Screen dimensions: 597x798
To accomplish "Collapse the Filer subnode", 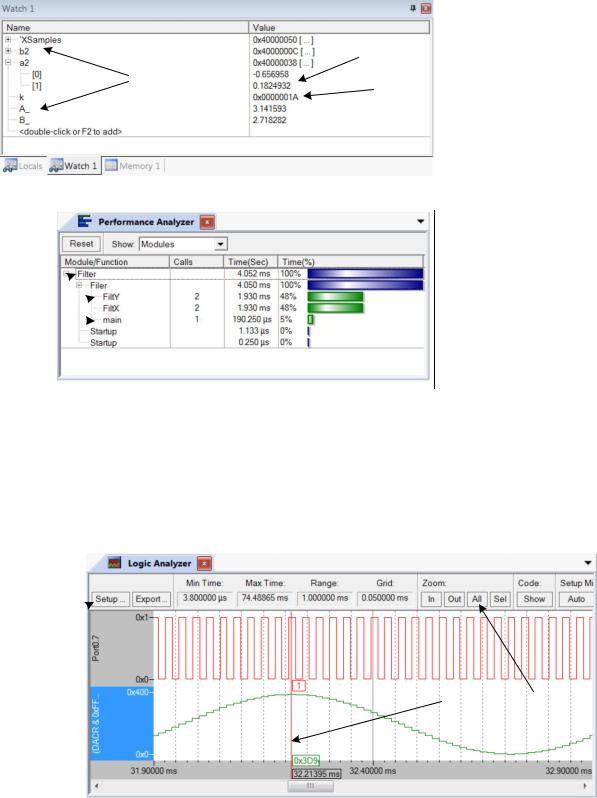I will click(x=79, y=286).
